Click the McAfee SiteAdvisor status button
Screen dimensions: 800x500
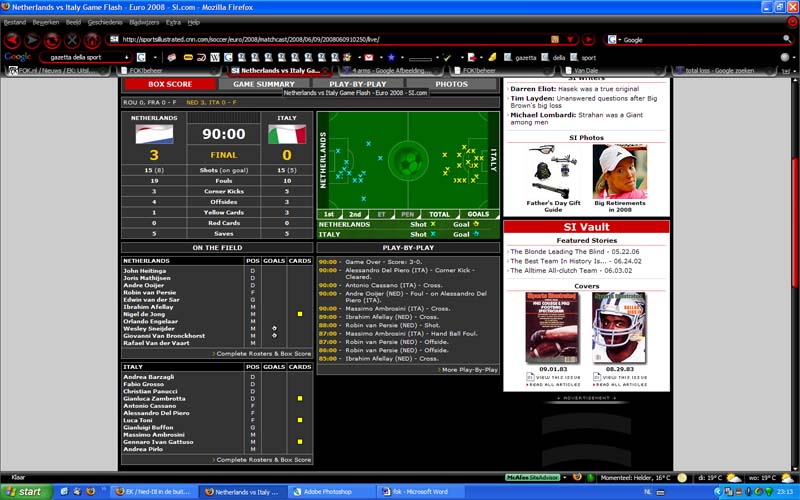click(x=532, y=478)
